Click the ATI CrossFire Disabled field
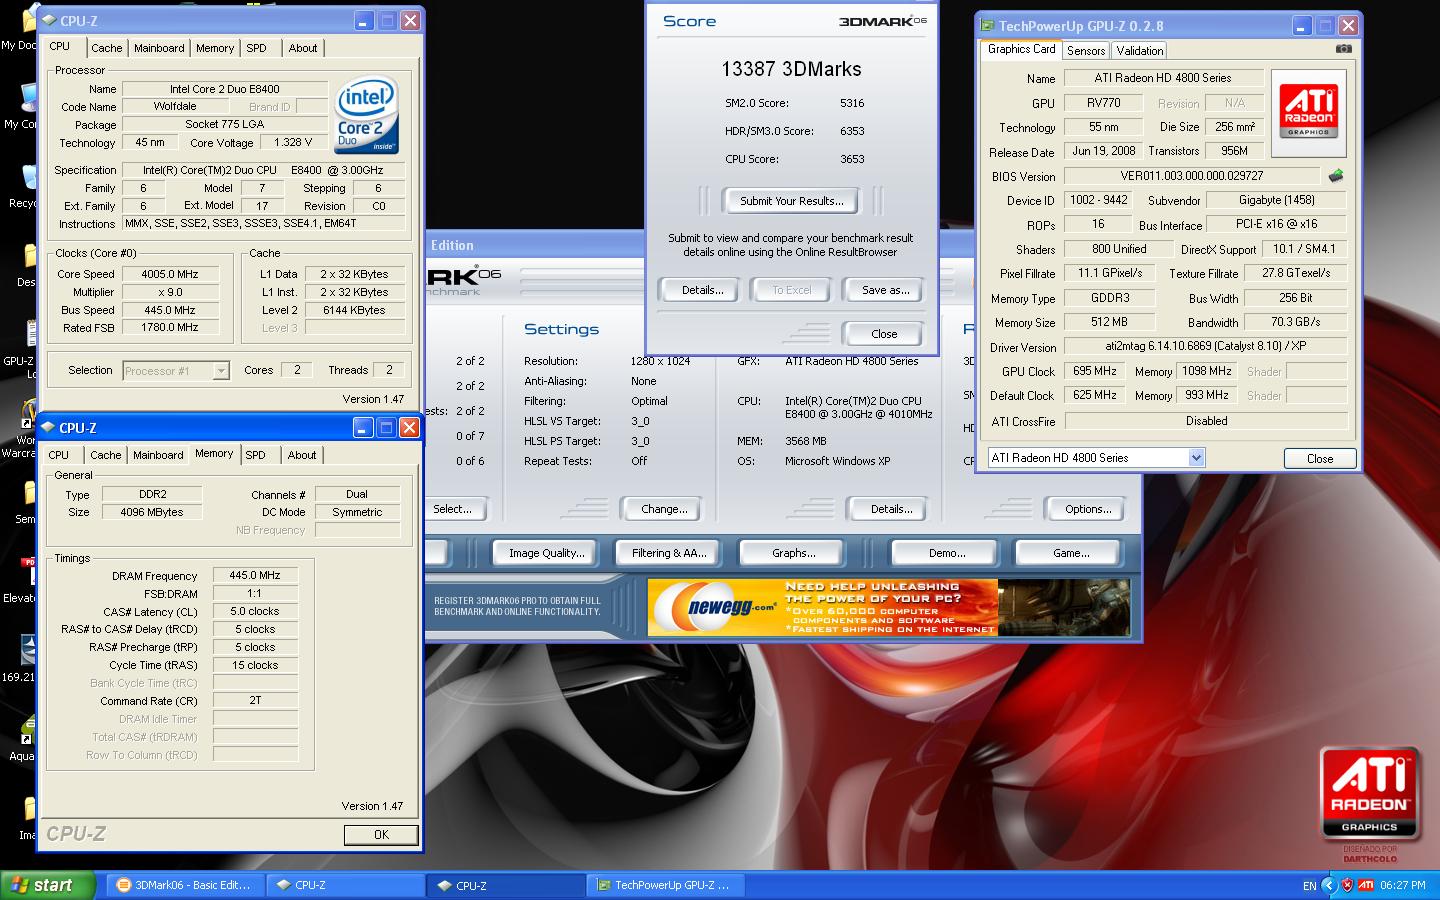Screen dimensions: 1440x900 1205,421
